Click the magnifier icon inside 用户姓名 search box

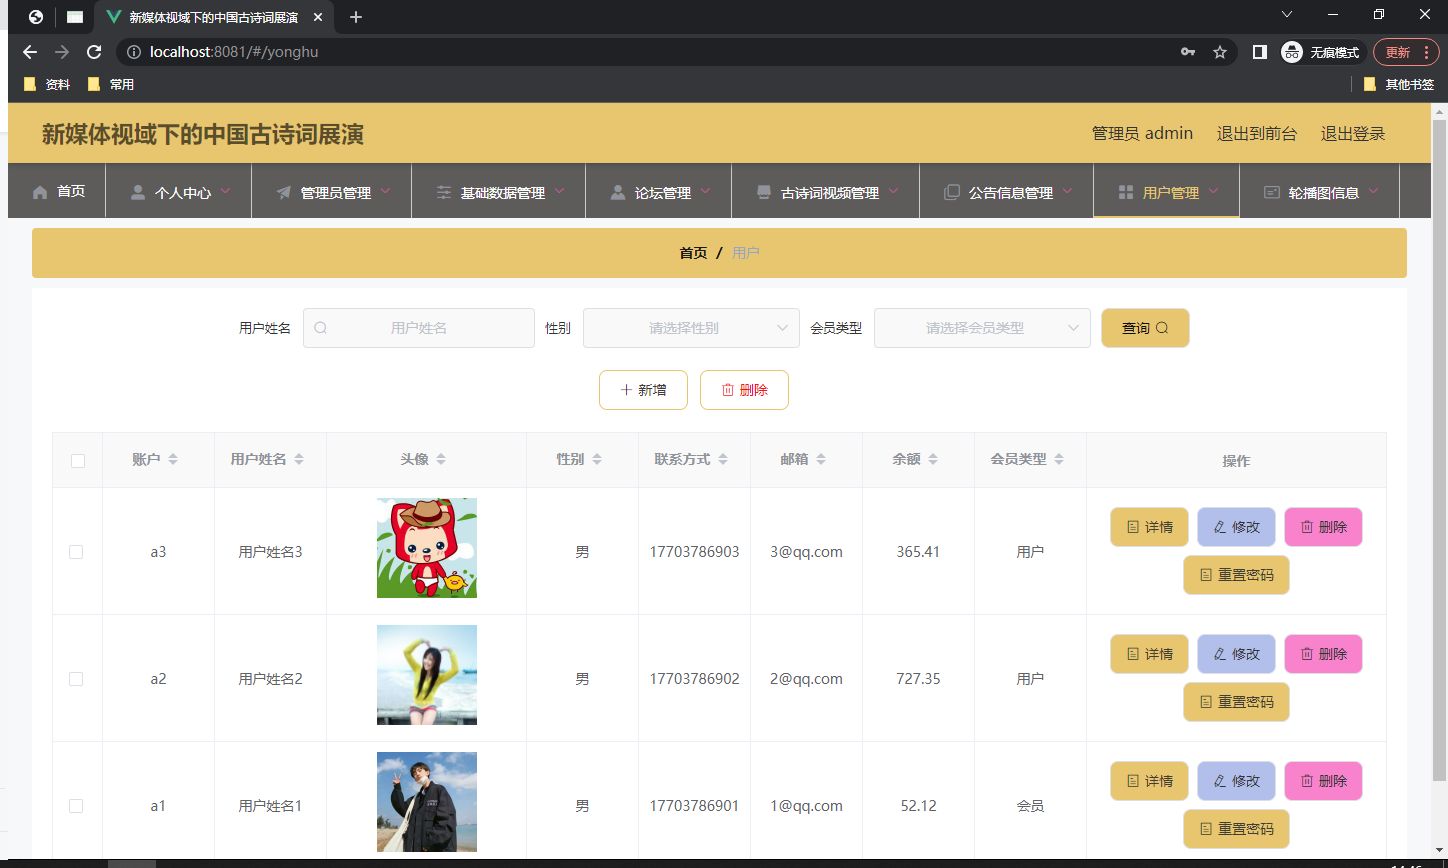320,327
